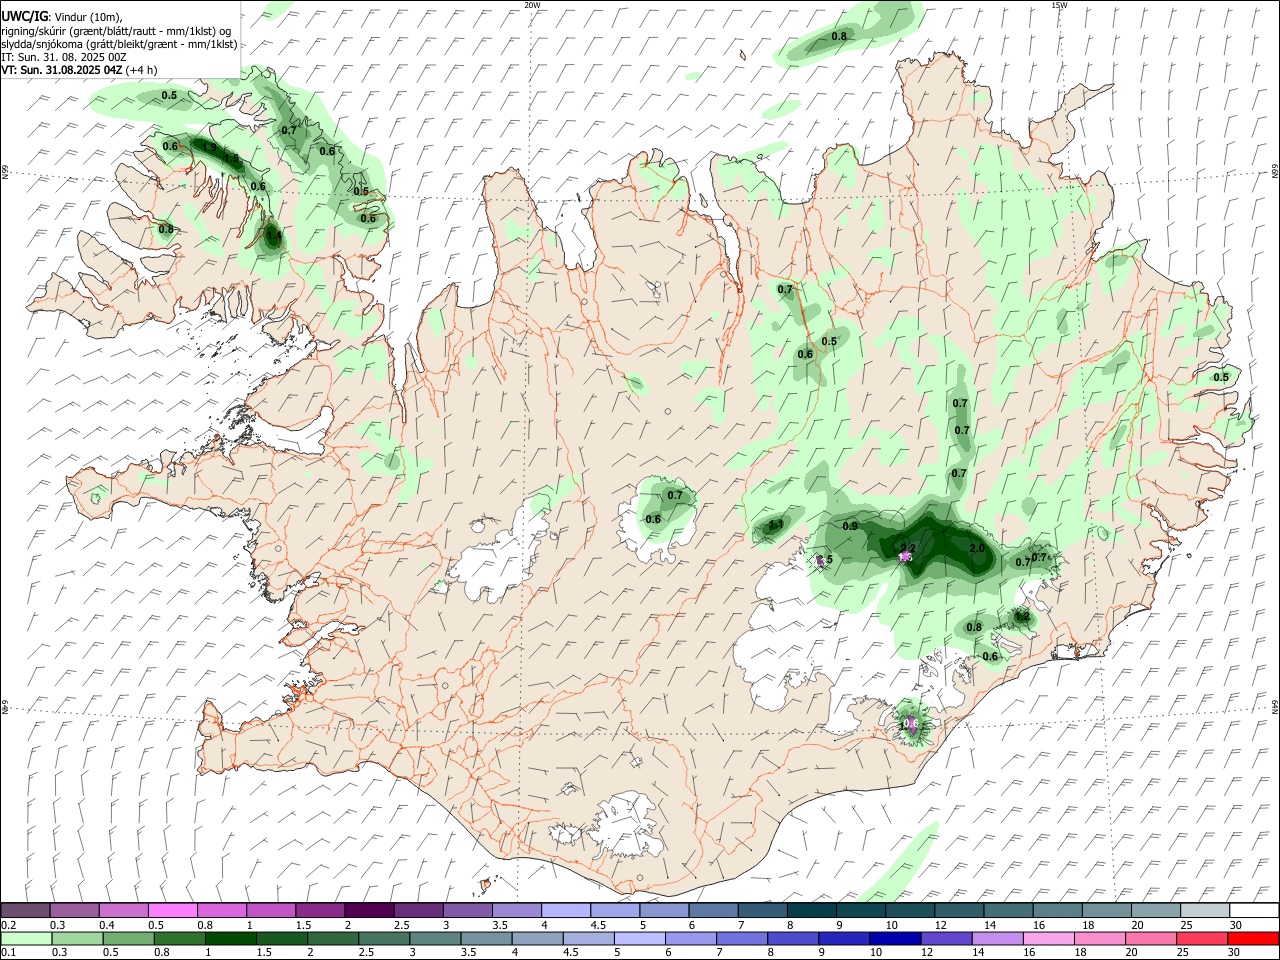The width and height of the screenshot is (1280, 960).
Task: Click the lavender swatch between 14 and 16
Action: point(996,939)
